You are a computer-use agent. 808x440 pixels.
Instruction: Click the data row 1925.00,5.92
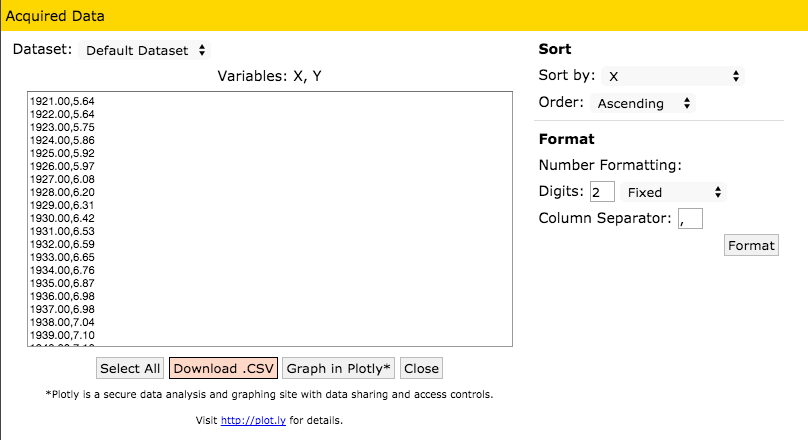click(x=62, y=153)
